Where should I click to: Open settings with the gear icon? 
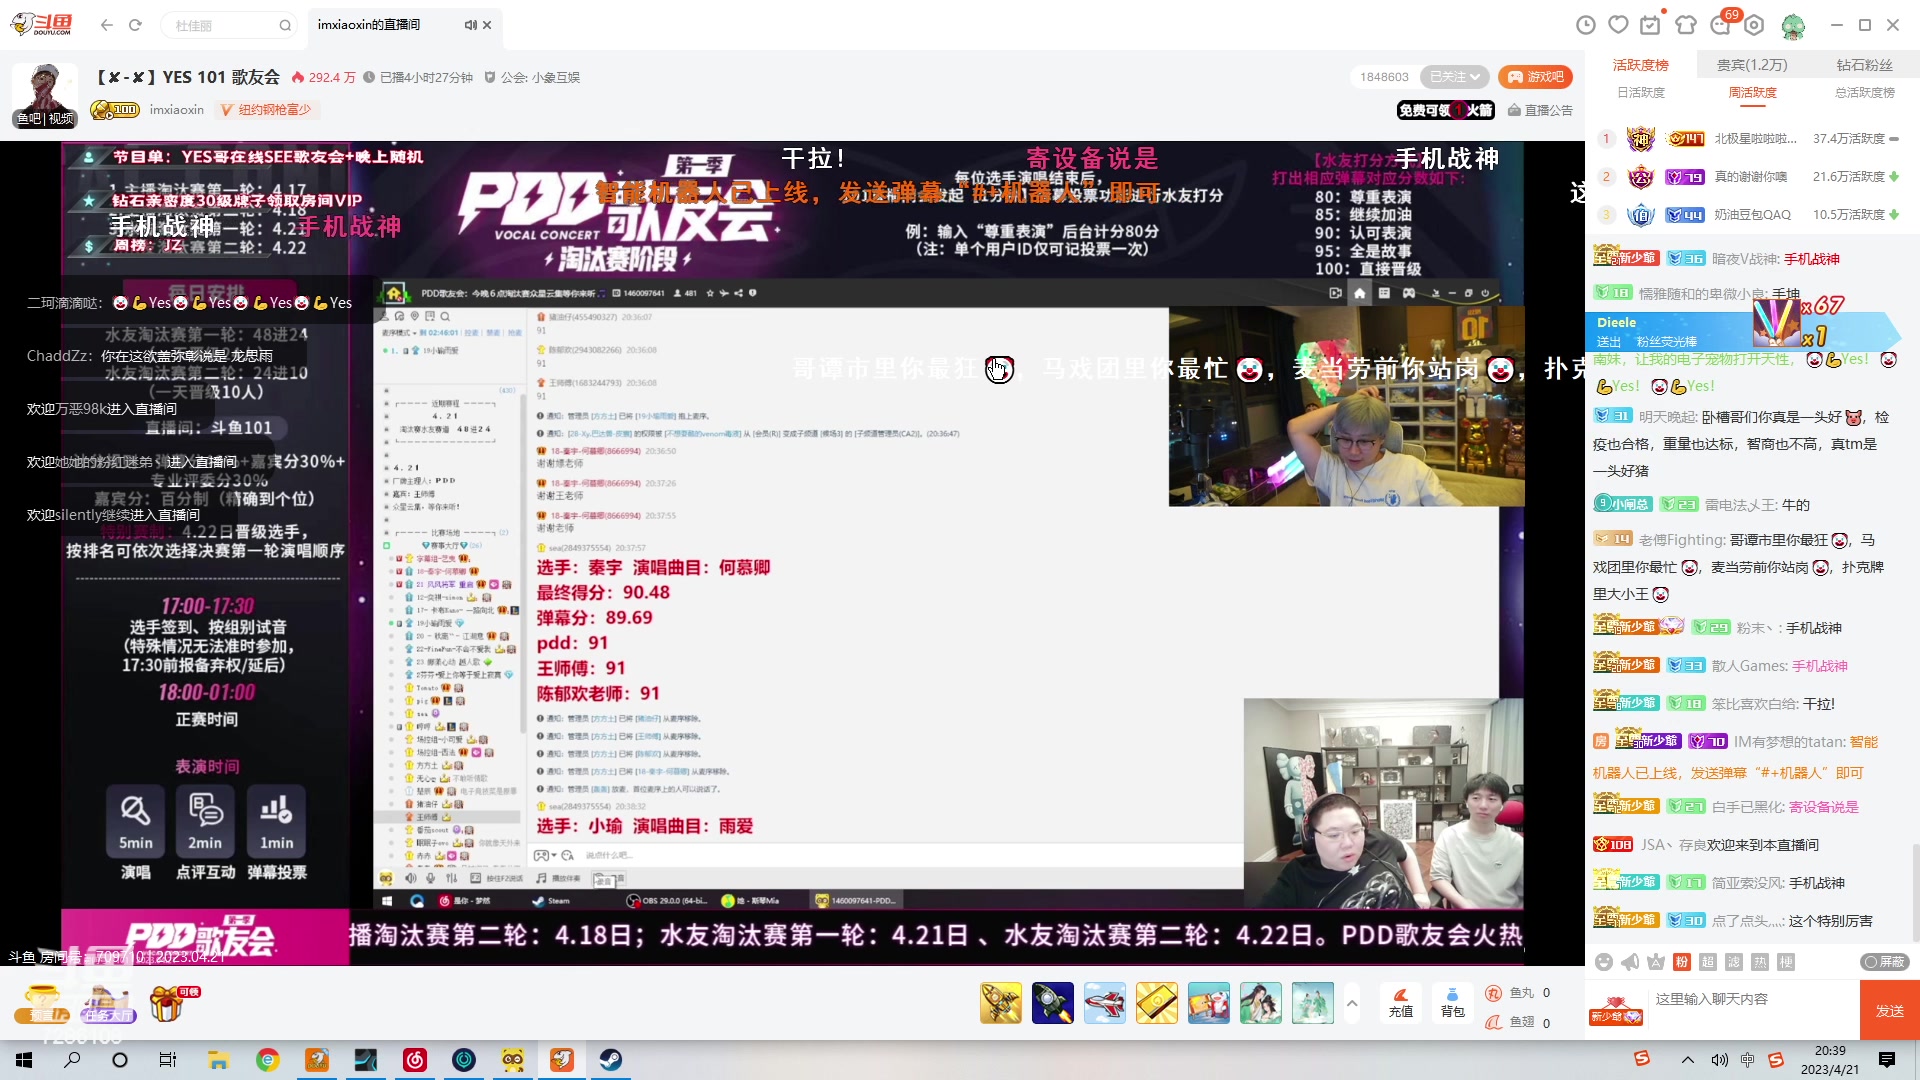point(1755,23)
